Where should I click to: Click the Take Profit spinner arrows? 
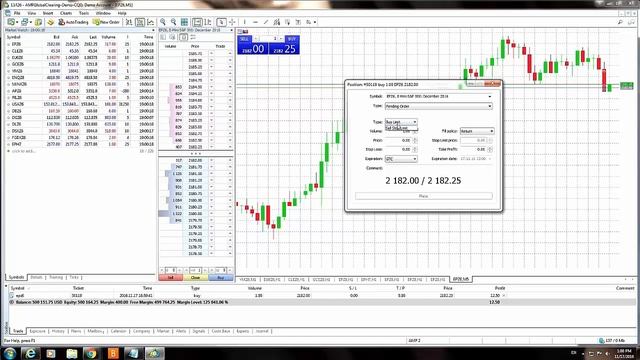point(490,149)
